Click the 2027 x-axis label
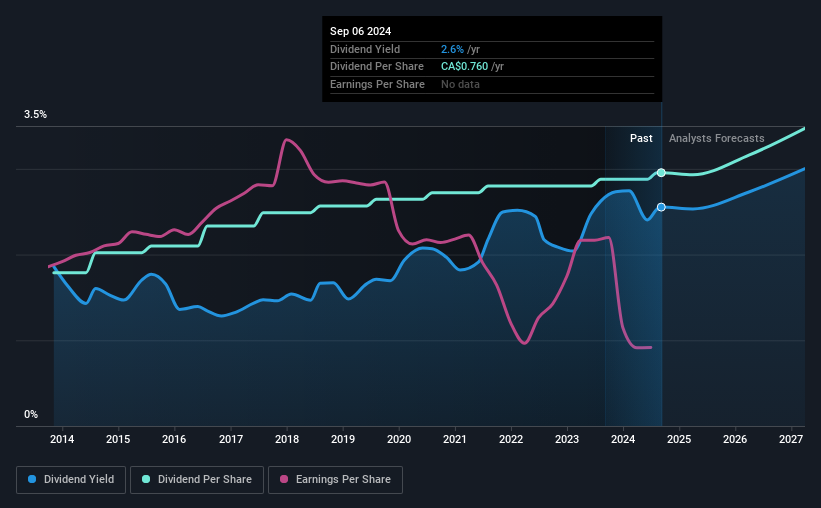The width and height of the screenshot is (821, 508). click(791, 439)
